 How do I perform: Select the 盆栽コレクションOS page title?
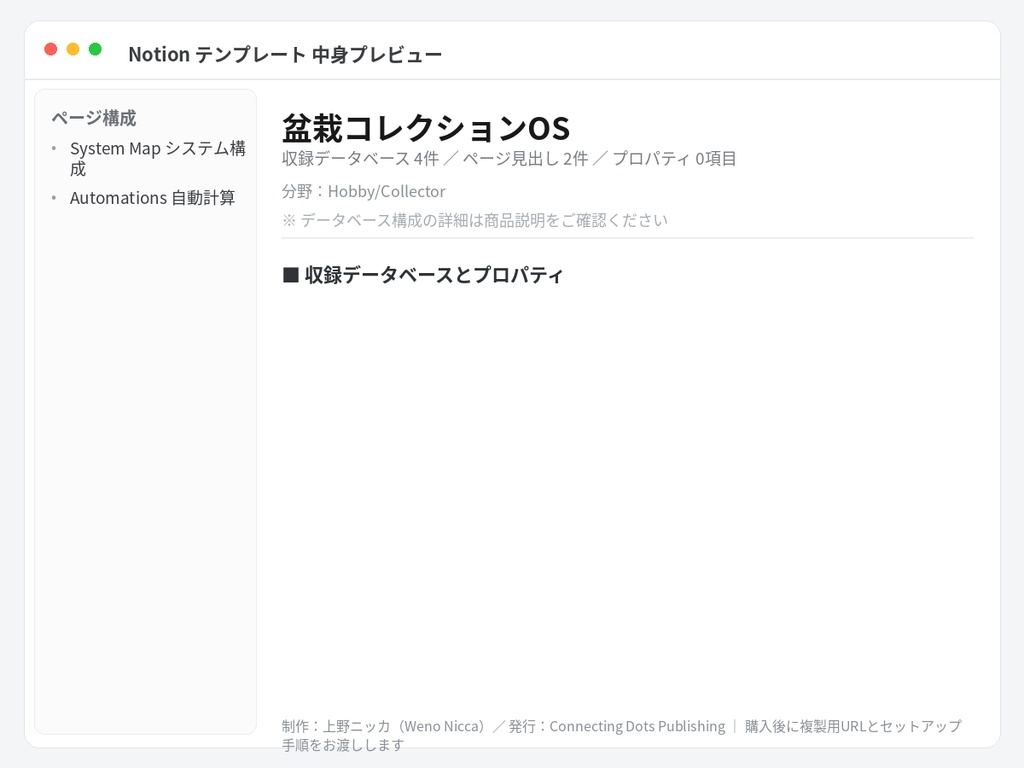coord(426,128)
